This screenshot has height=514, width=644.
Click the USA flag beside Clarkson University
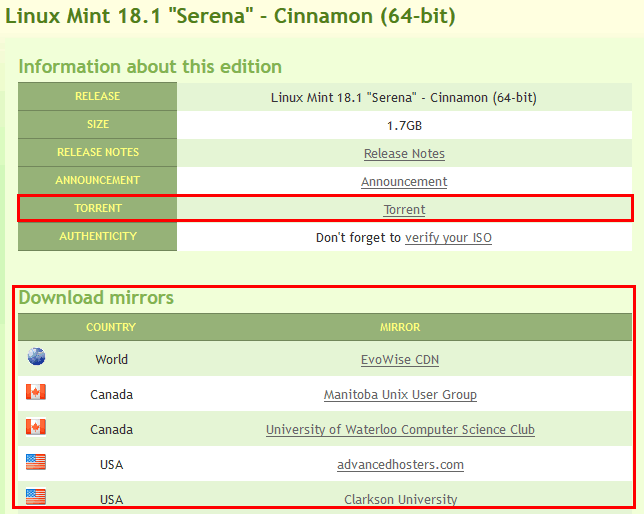(36, 497)
